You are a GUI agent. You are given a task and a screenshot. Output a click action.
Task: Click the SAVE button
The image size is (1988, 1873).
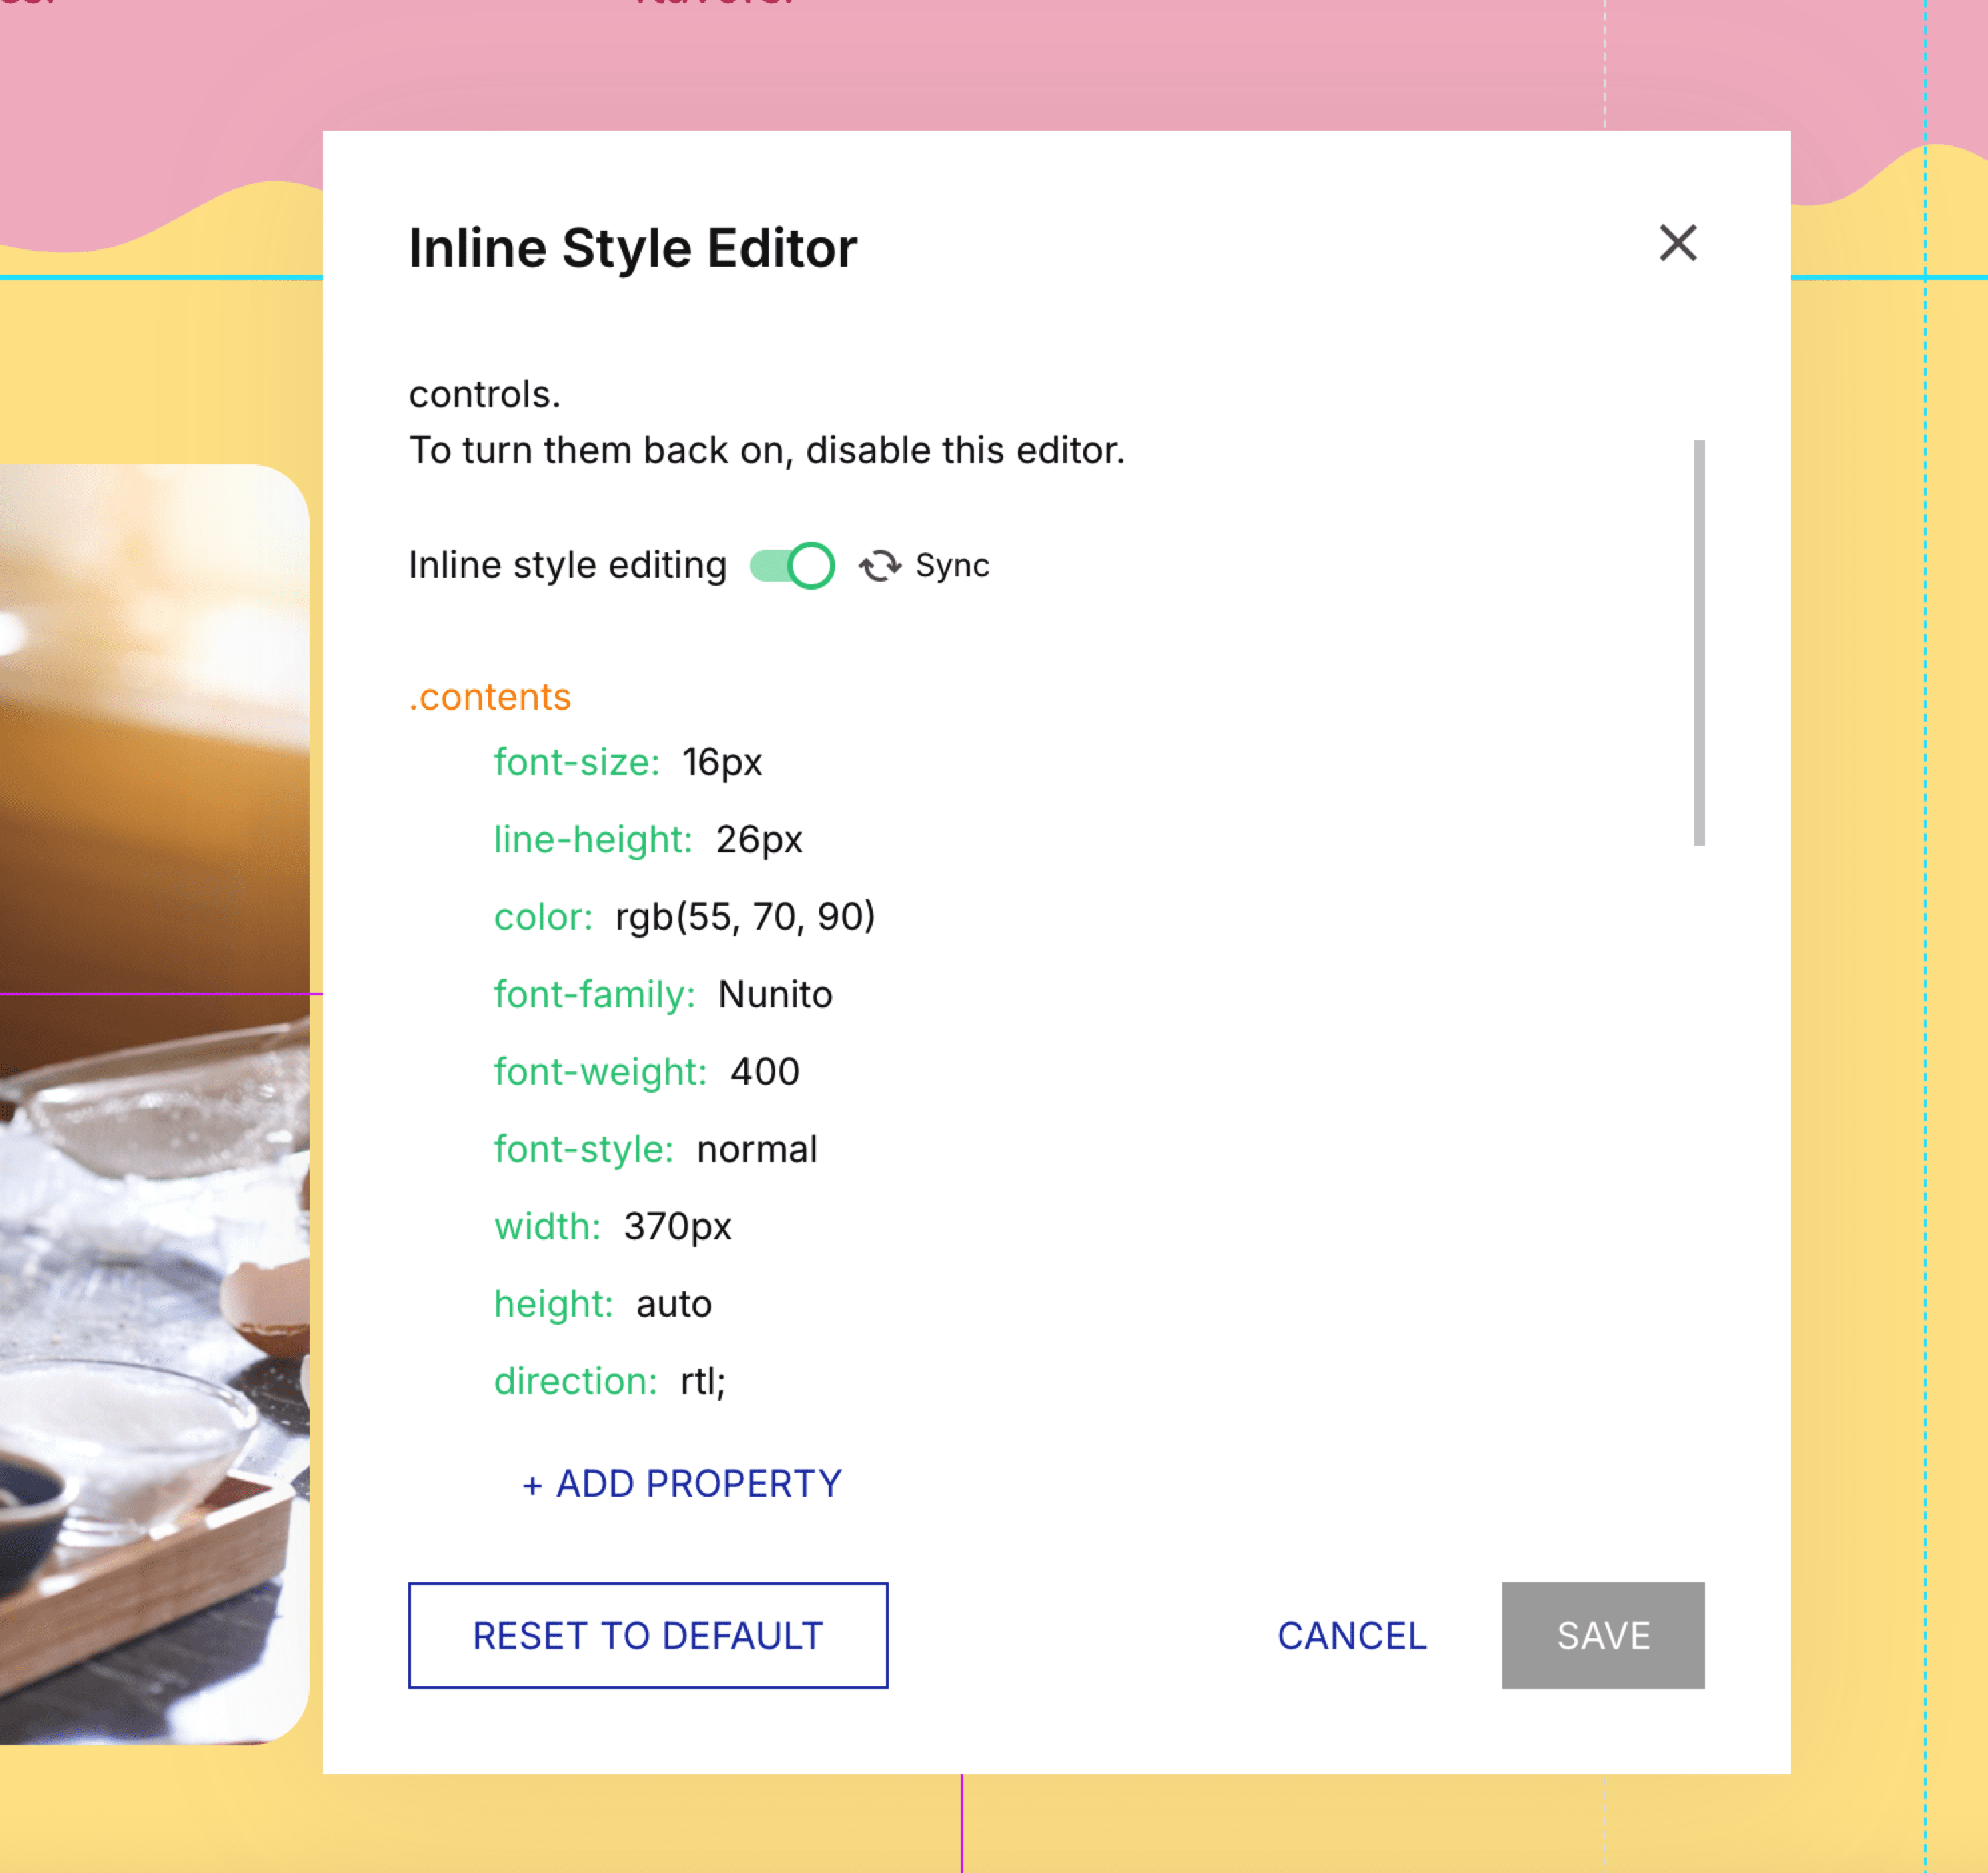coord(1602,1635)
